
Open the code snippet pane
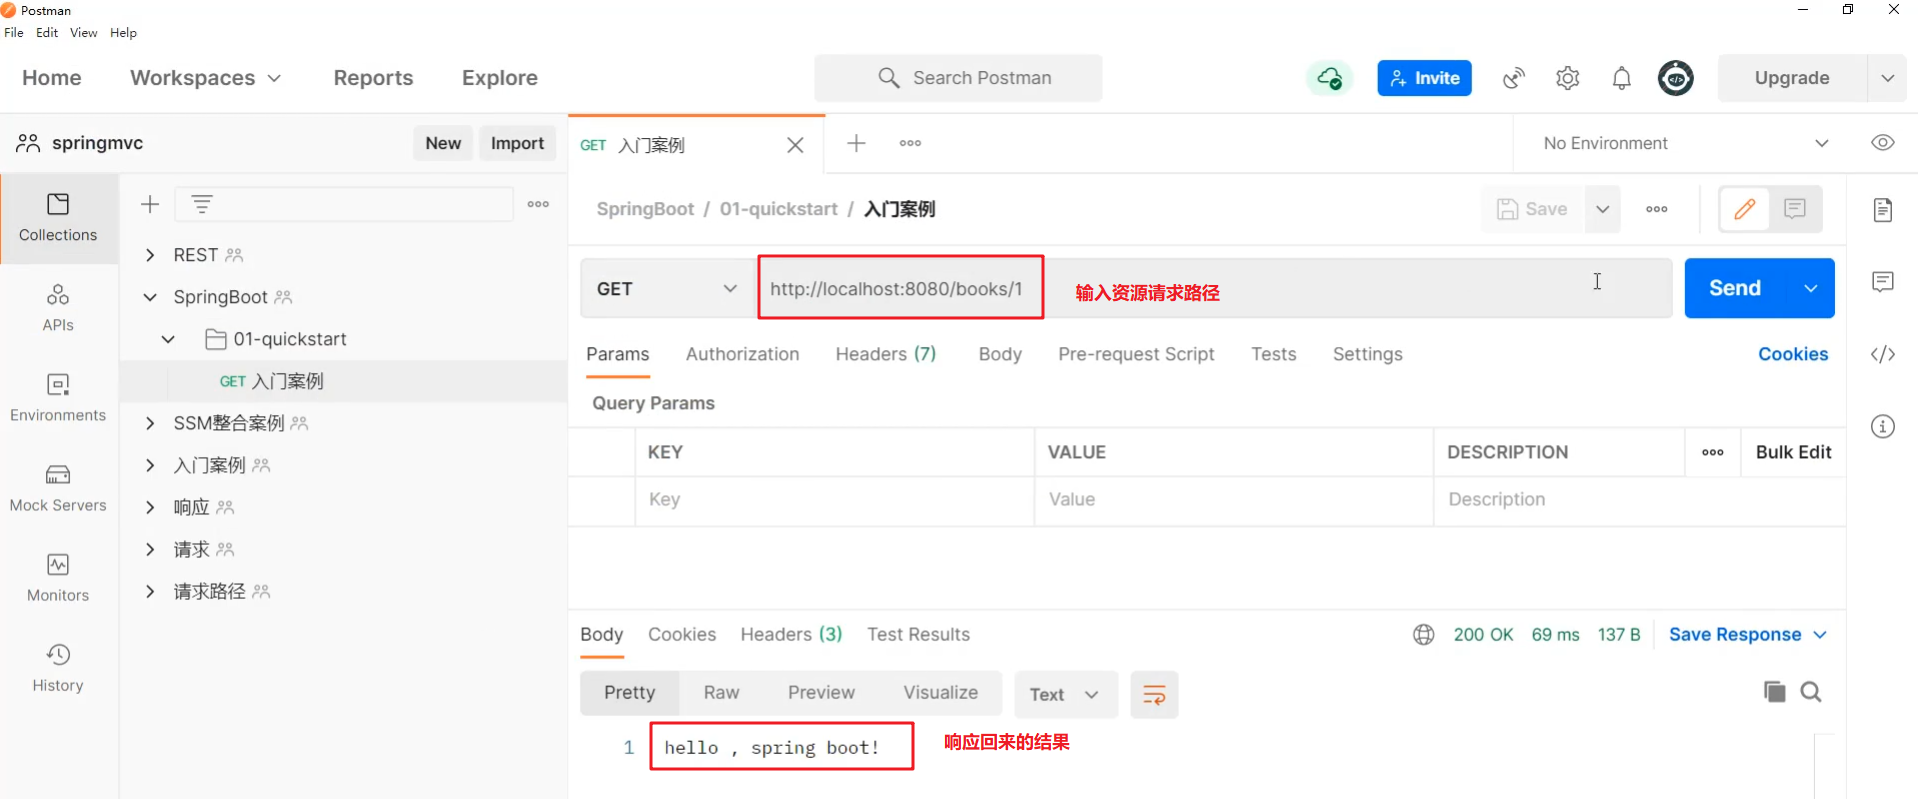1882,354
